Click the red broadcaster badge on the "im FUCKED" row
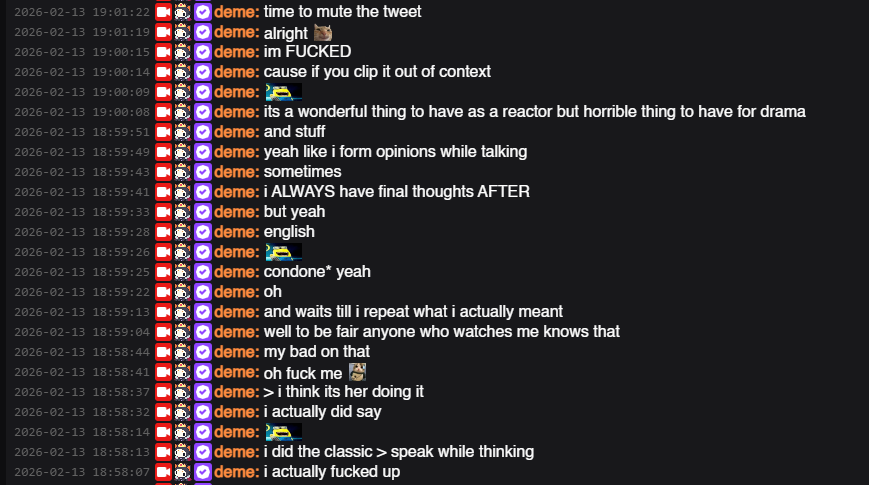Image resolution: width=869 pixels, height=485 pixels. [163, 52]
